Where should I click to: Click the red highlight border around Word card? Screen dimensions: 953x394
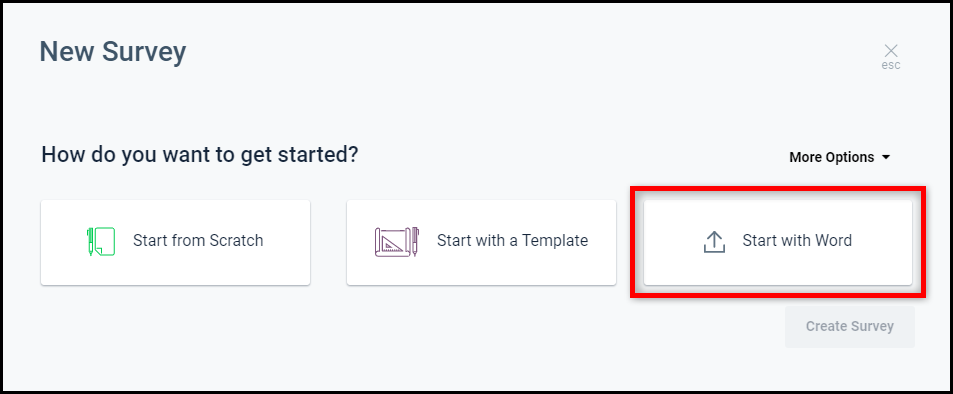[778, 190]
